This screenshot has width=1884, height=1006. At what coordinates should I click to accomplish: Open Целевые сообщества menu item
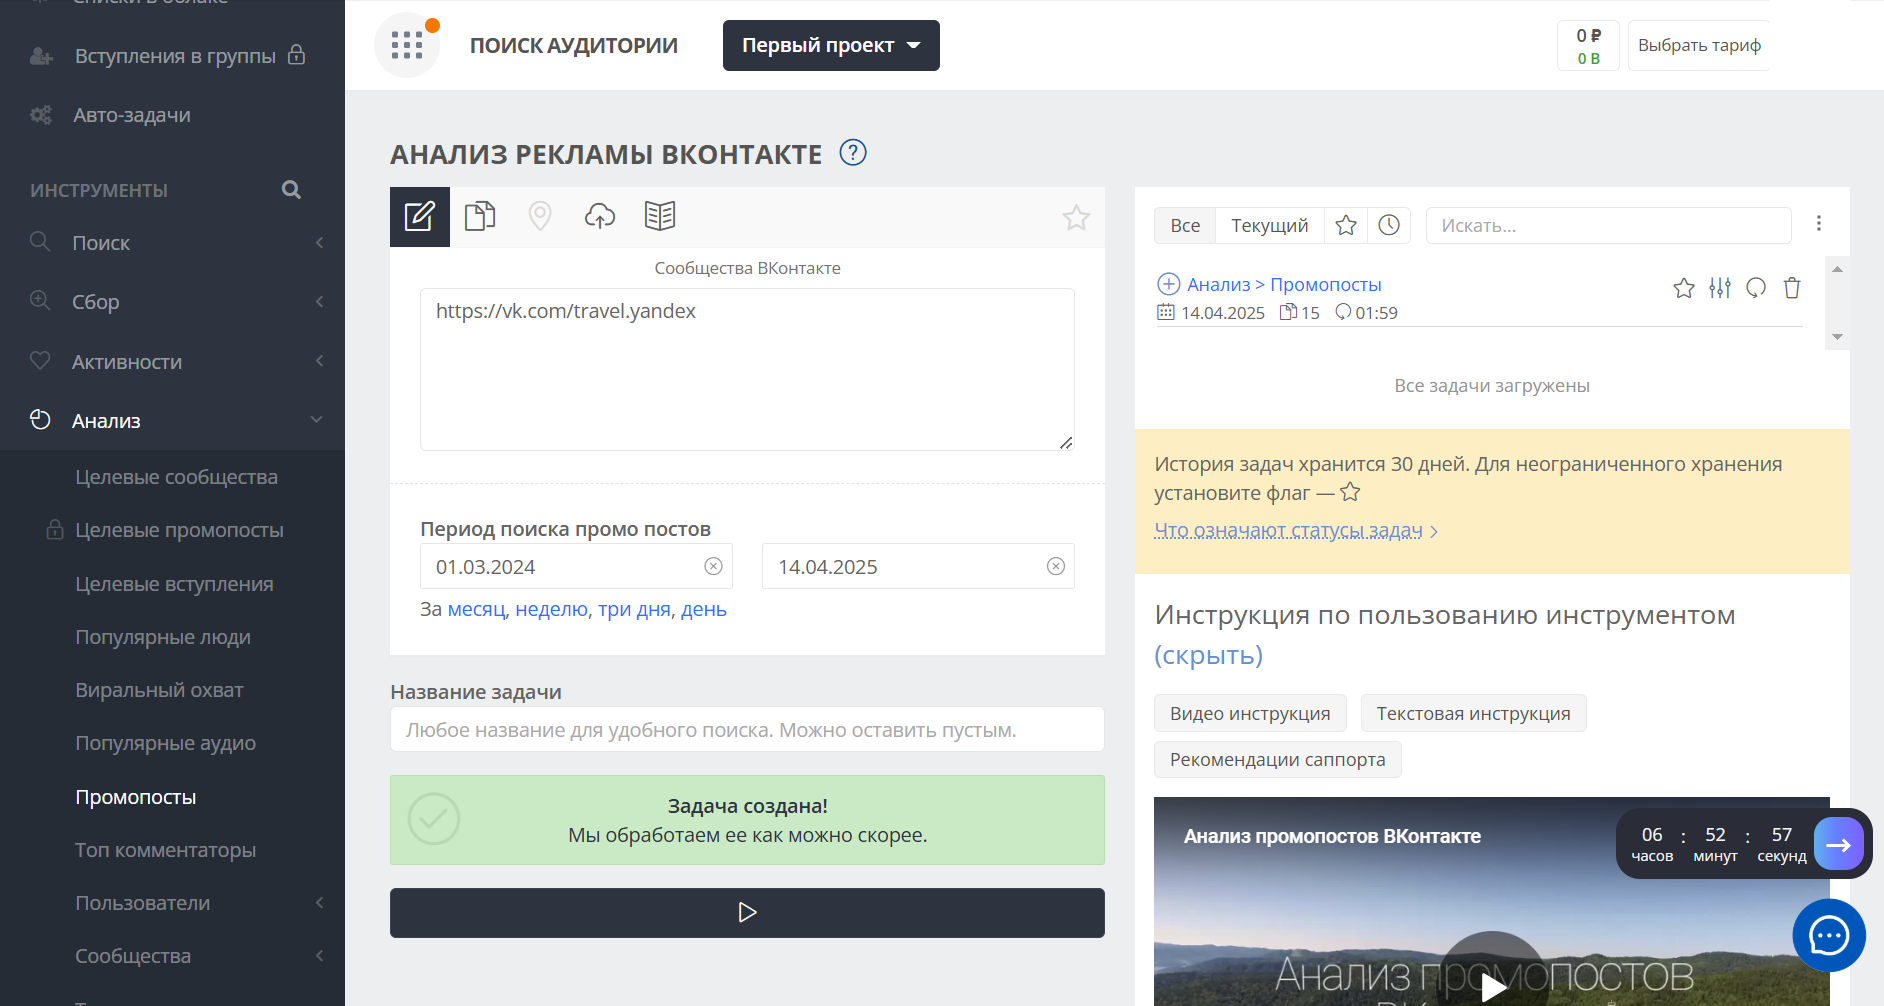pos(176,477)
